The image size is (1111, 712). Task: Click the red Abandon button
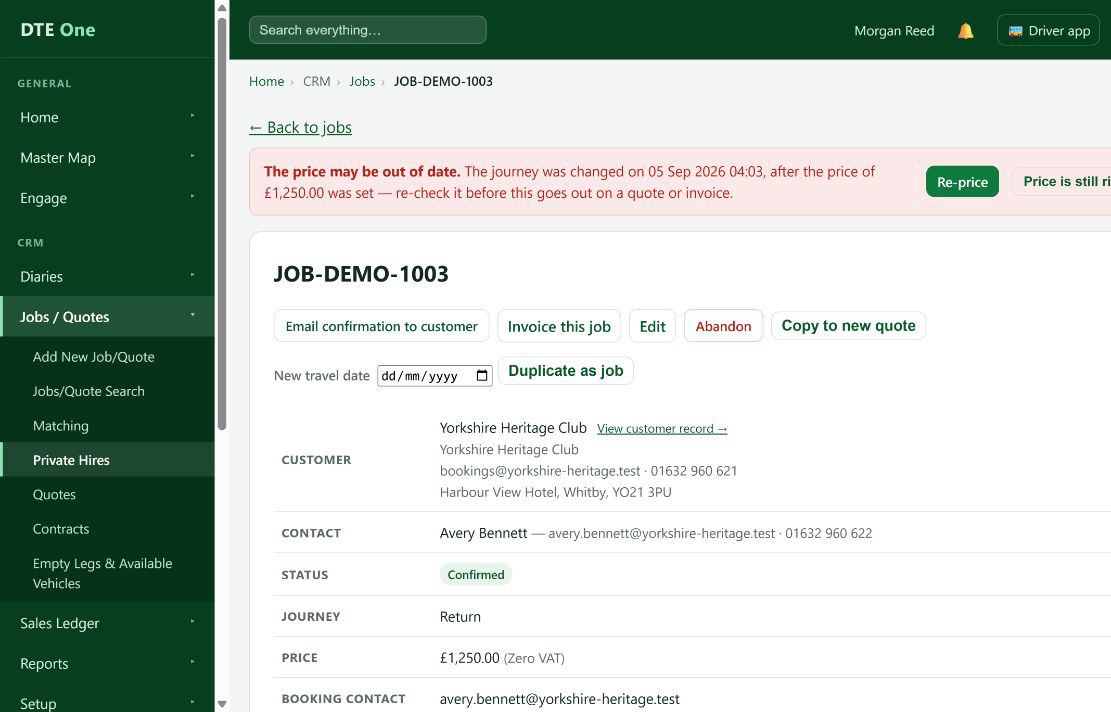click(x=723, y=326)
